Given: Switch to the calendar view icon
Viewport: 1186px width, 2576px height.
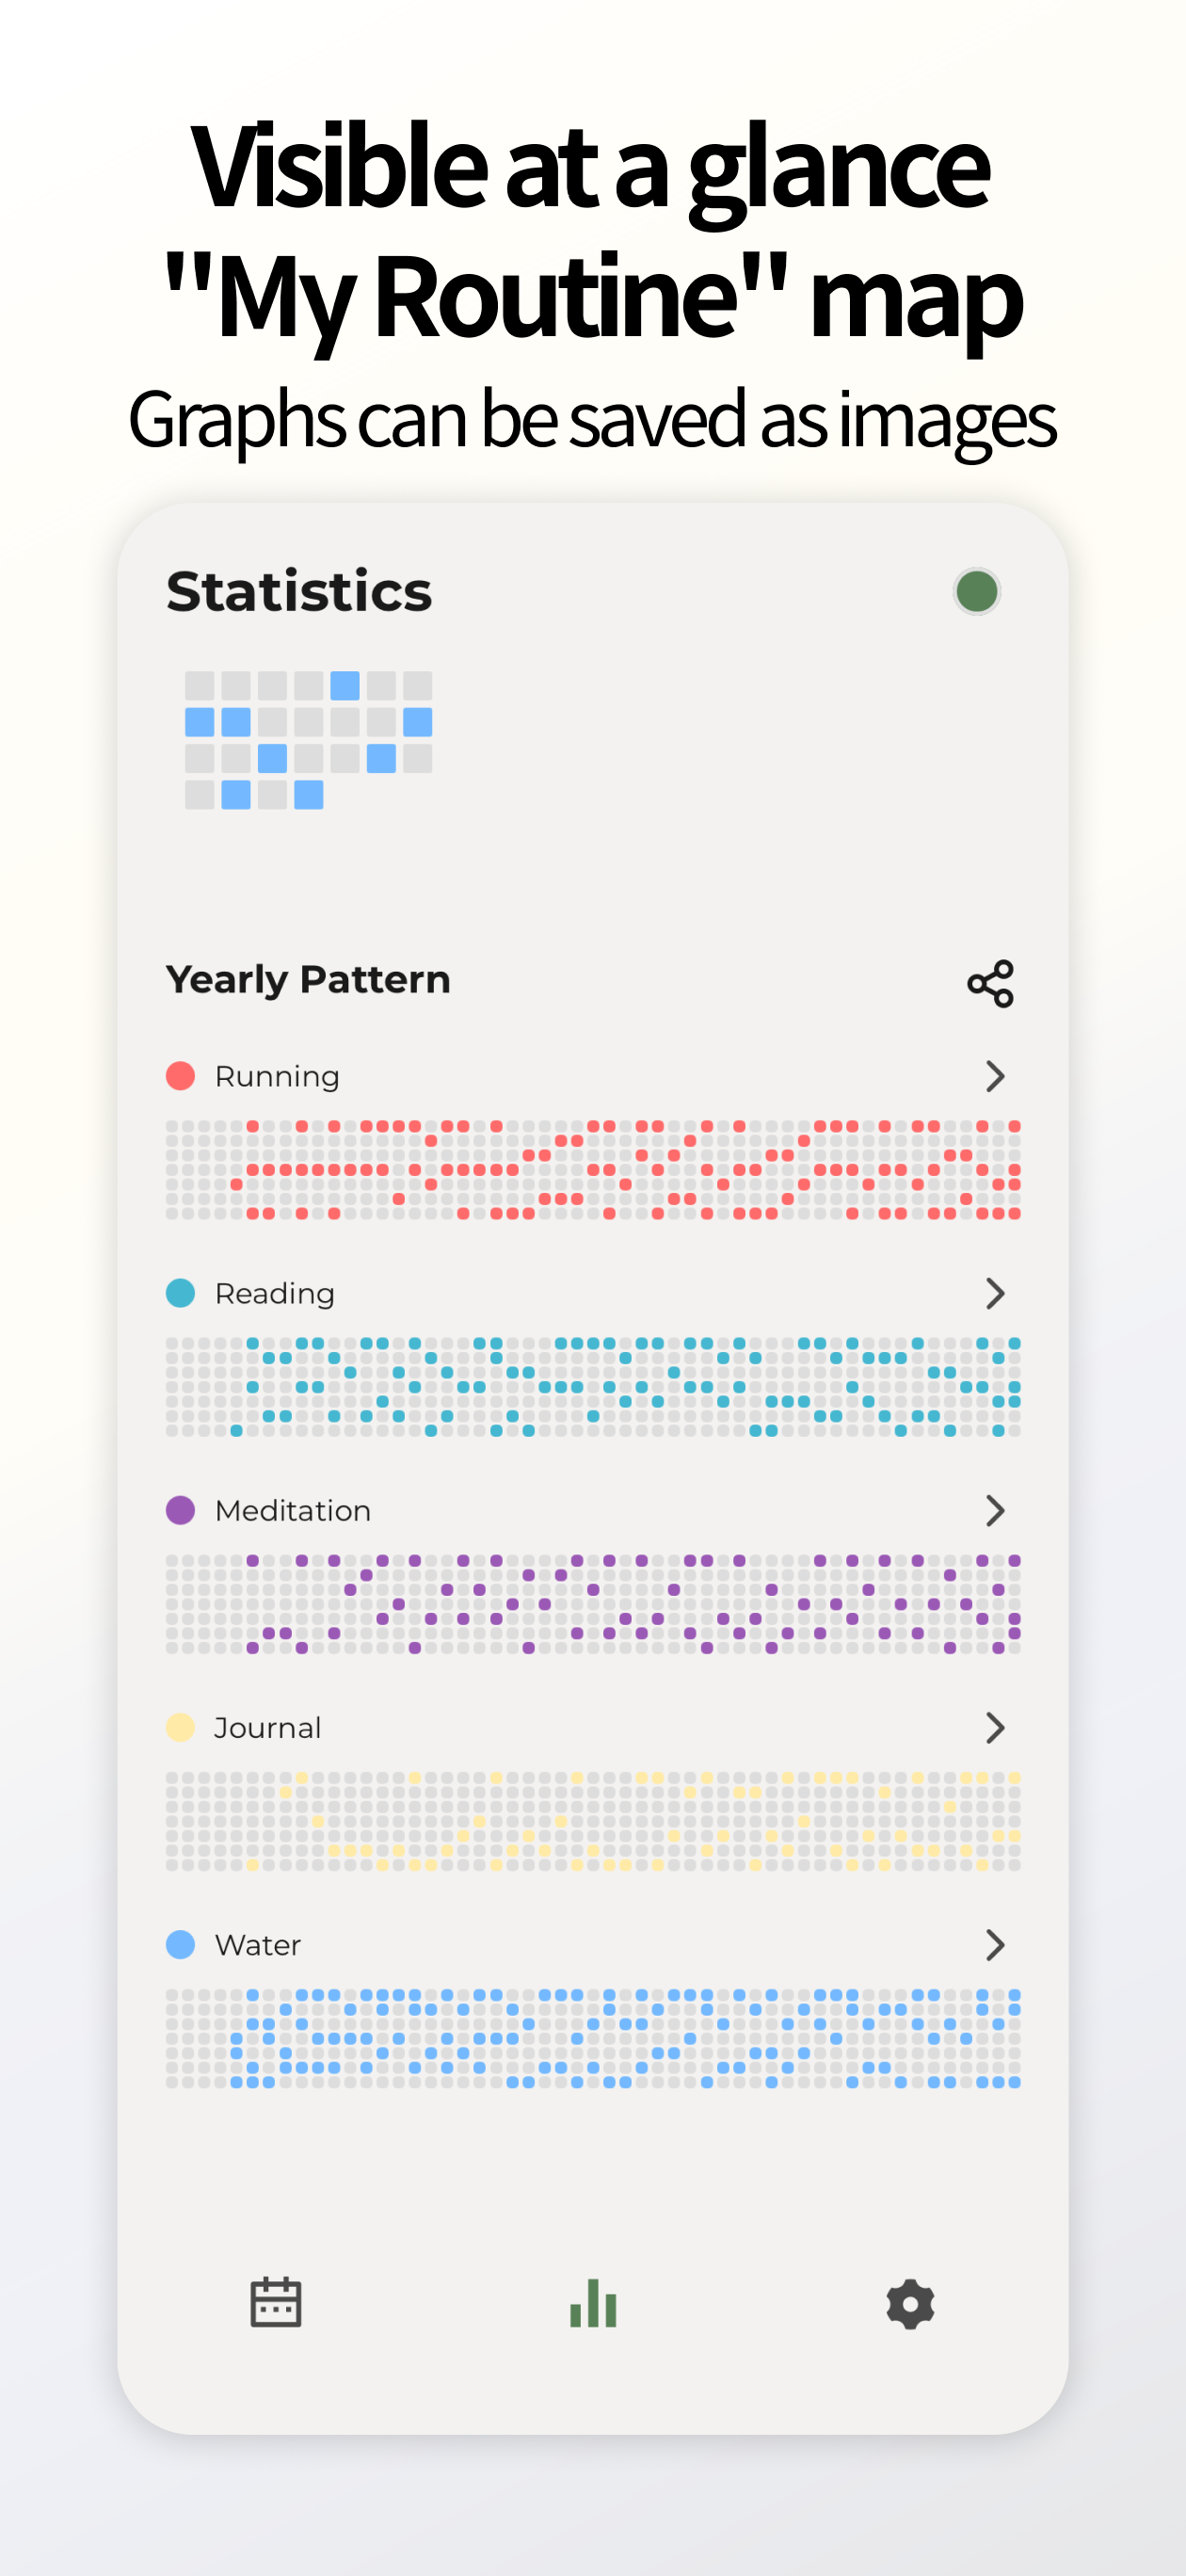Looking at the screenshot, I should (x=276, y=2303).
